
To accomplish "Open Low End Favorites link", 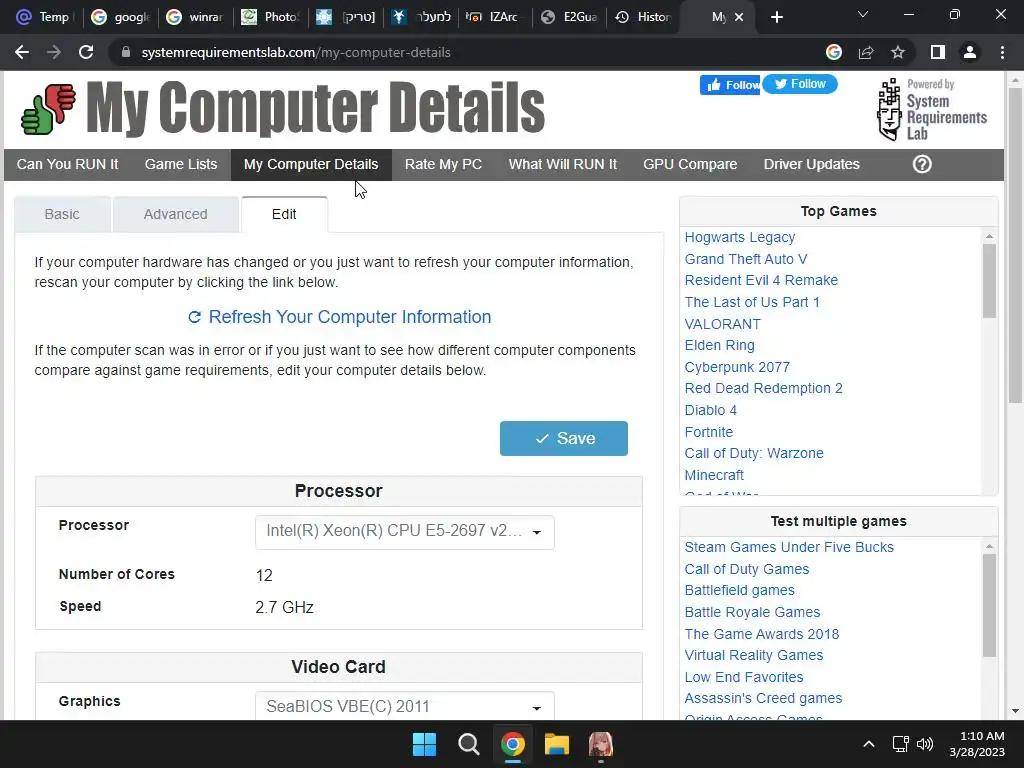I will 743,677.
